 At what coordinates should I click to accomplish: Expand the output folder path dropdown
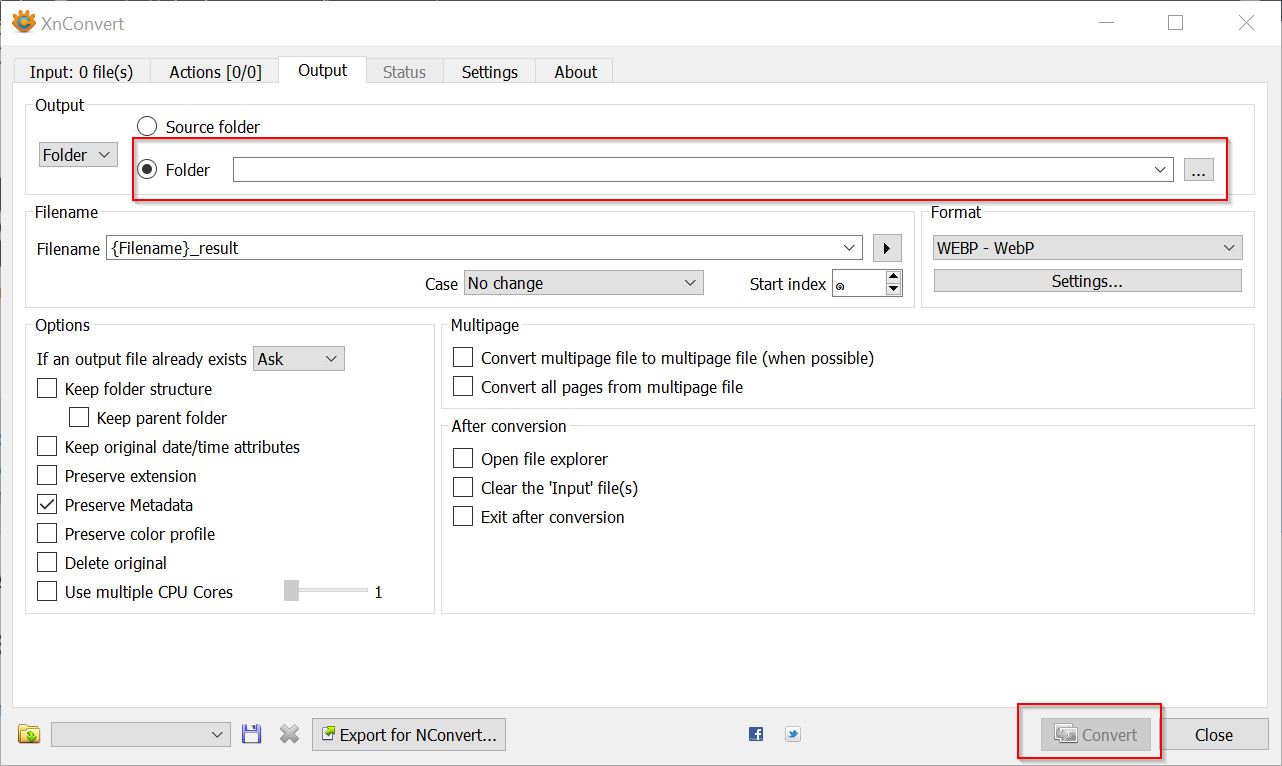click(1161, 170)
